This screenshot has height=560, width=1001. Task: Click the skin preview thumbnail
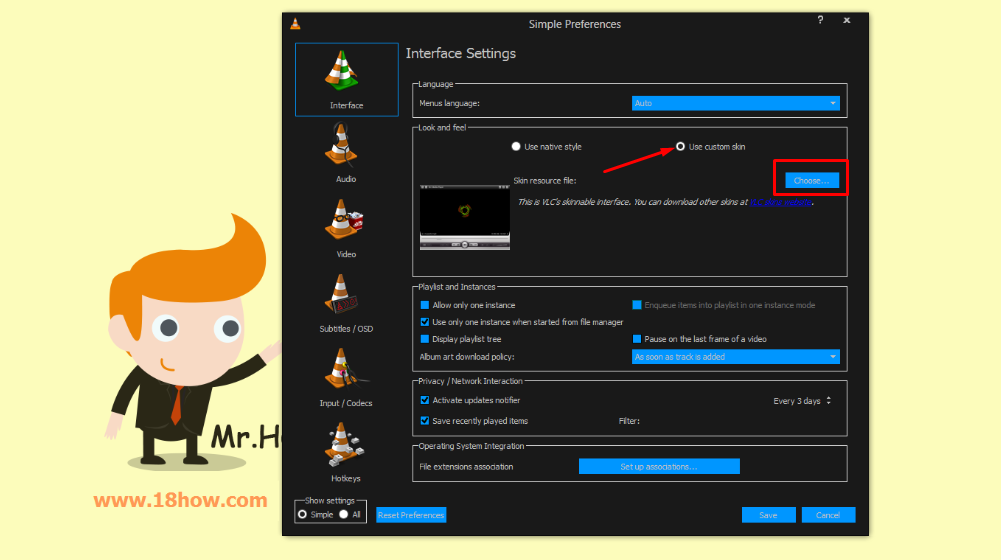pyautogui.click(x=465, y=217)
